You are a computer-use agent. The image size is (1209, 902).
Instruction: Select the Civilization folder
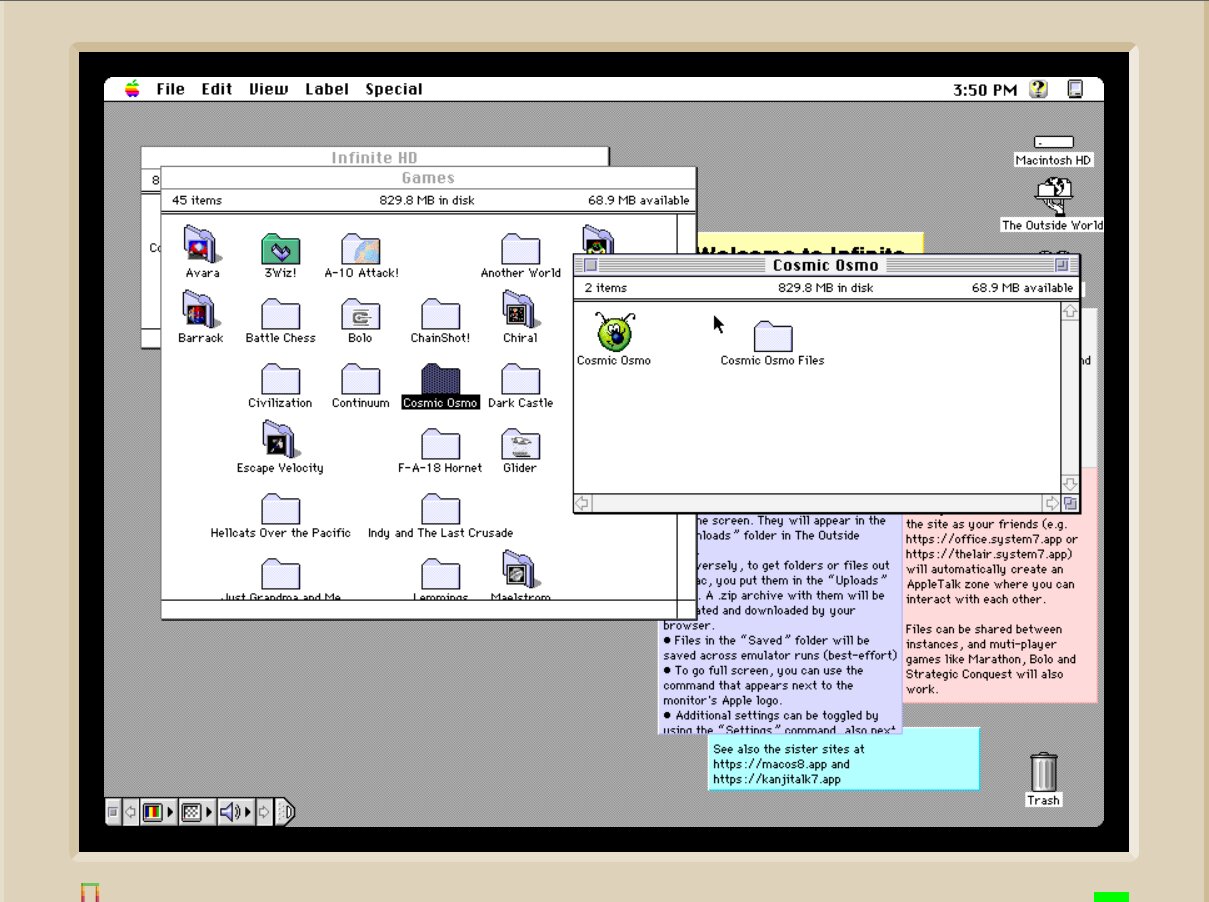tap(280, 379)
